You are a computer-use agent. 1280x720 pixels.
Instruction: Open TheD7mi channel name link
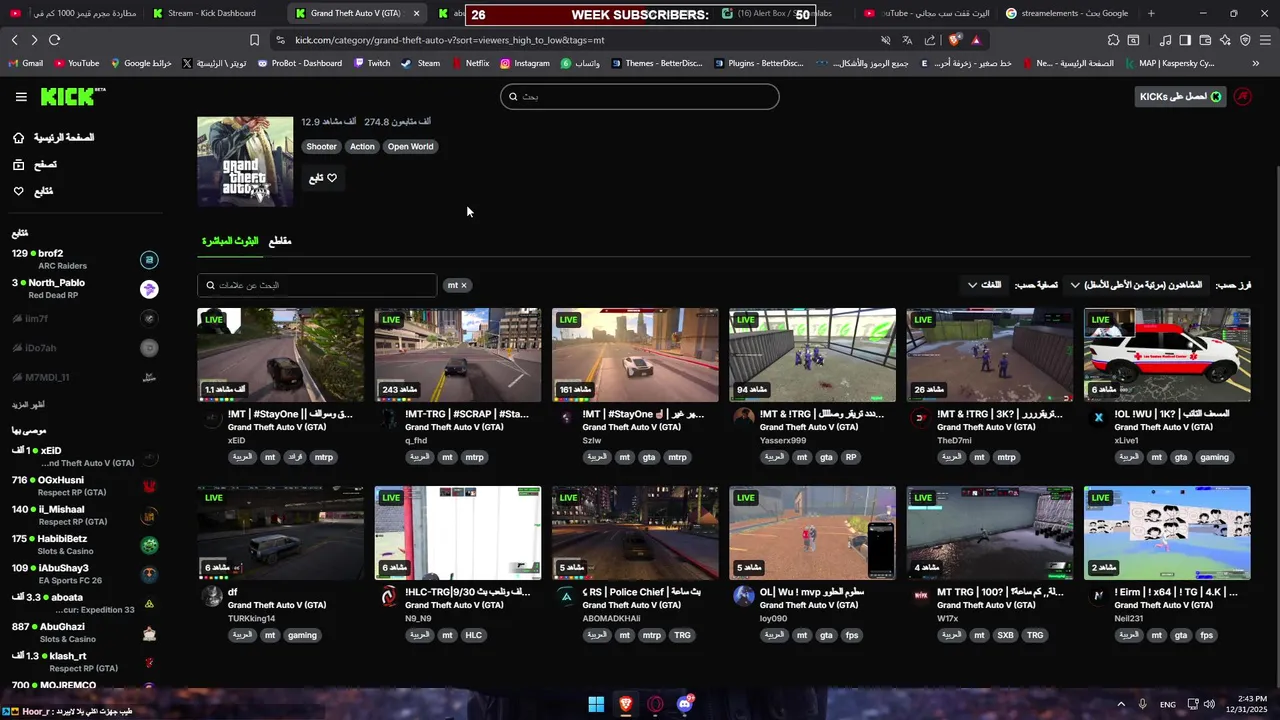click(954, 440)
